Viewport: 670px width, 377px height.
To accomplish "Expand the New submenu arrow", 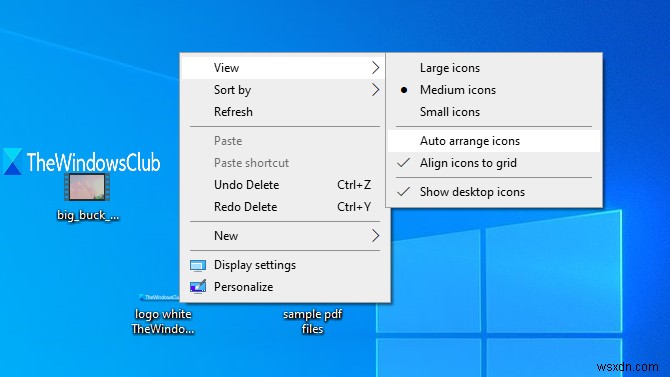I will click(375, 236).
